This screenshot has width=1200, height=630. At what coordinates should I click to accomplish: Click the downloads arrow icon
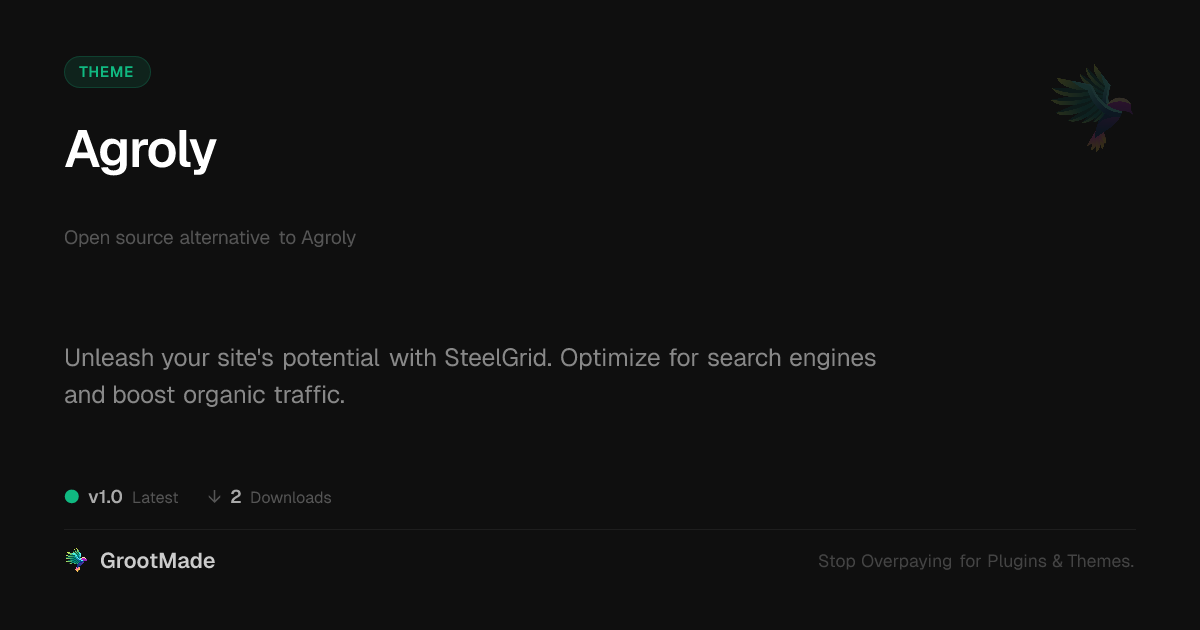pos(214,497)
